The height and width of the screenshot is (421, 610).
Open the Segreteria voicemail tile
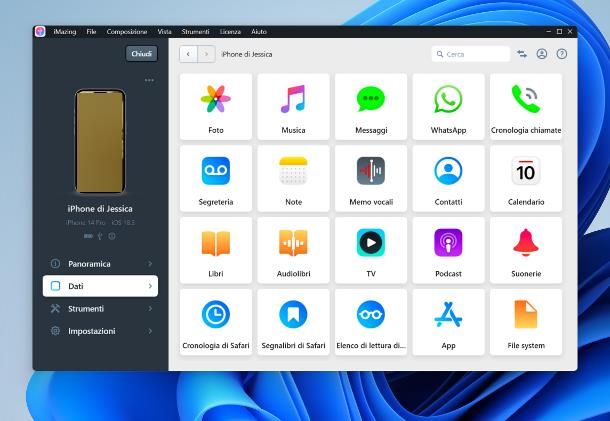coord(216,178)
